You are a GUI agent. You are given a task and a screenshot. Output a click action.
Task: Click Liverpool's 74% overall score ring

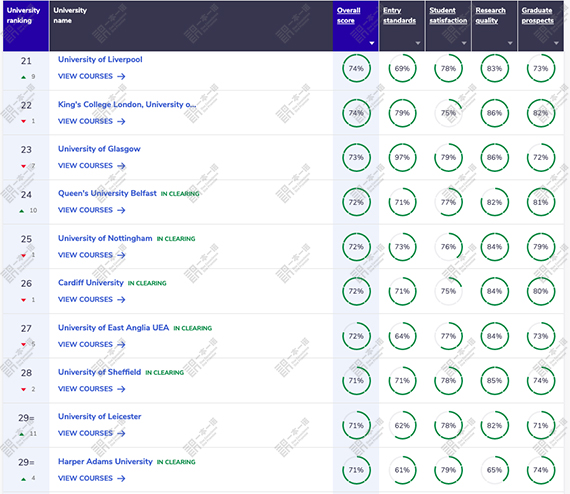(356, 68)
